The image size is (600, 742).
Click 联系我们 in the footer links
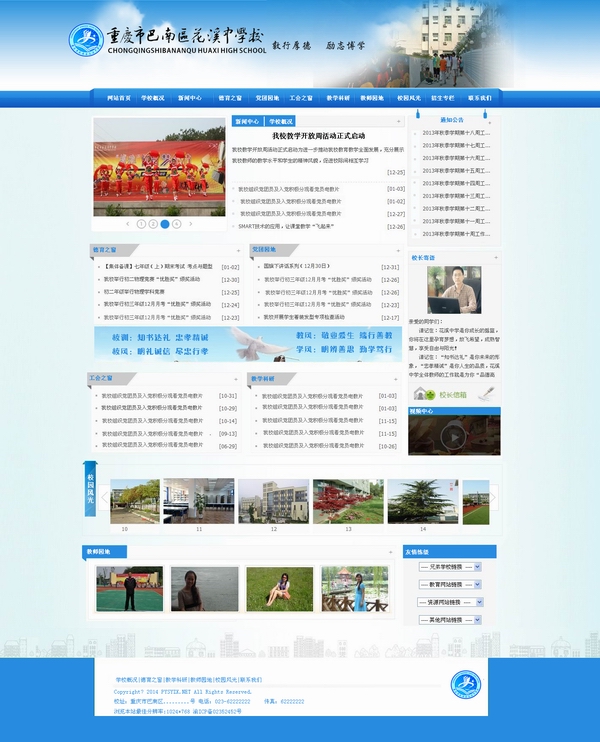tap(251, 679)
